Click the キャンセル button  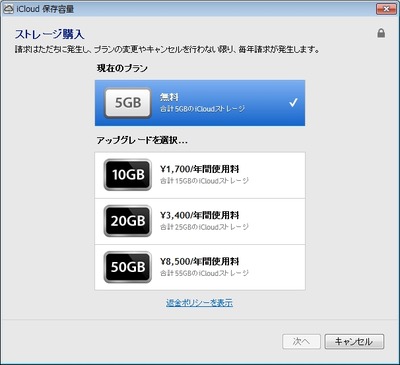tap(354, 342)
